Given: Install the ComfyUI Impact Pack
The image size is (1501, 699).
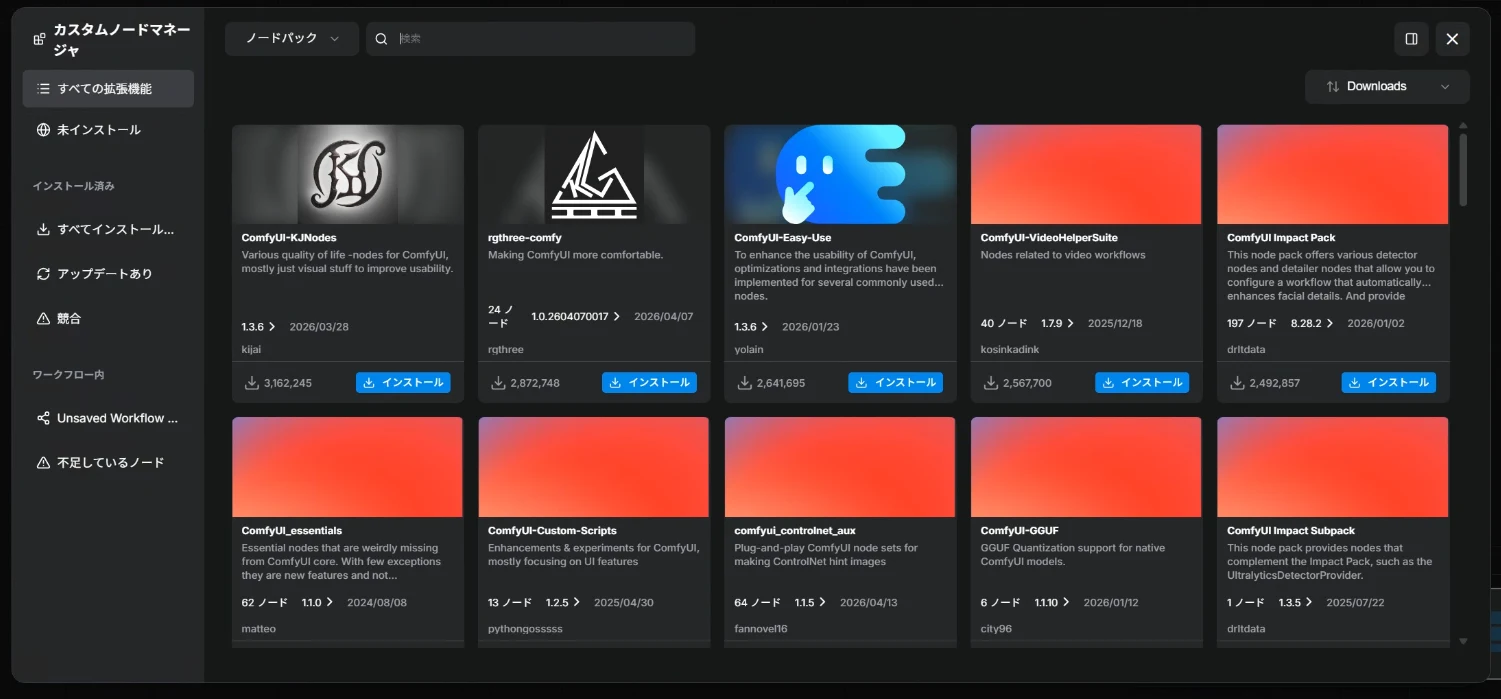Looking at the screenshot, I should coord(1389,383).
